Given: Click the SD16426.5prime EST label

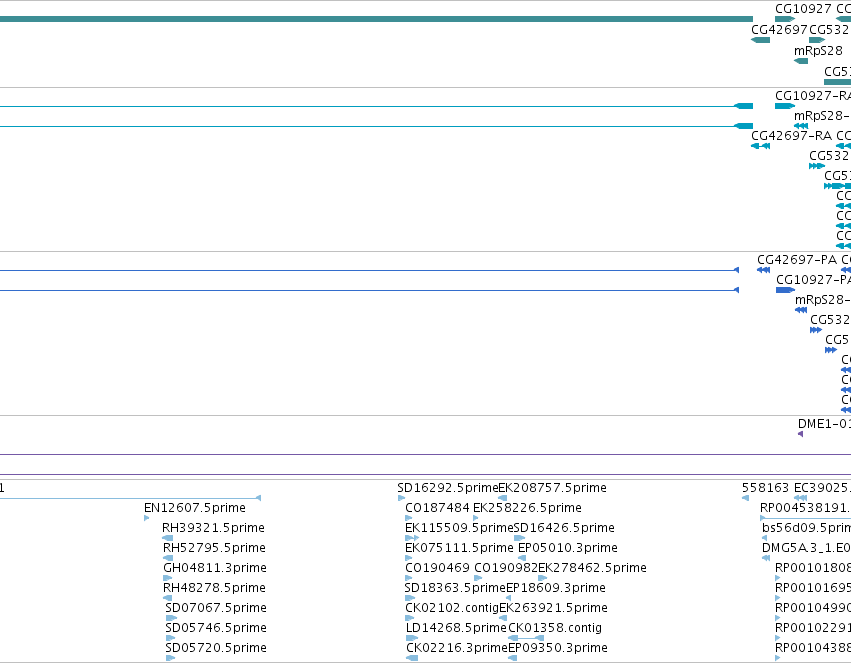Looking at the screenshot, I should tap(564, 528).
